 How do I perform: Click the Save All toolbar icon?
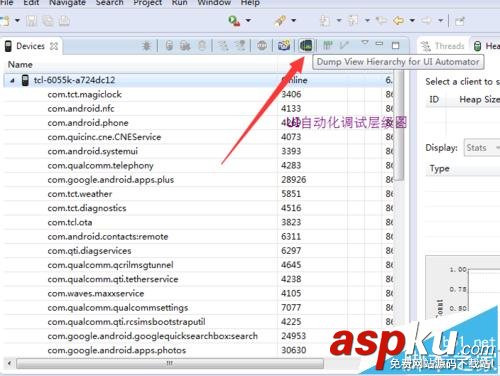click(48, 21)
